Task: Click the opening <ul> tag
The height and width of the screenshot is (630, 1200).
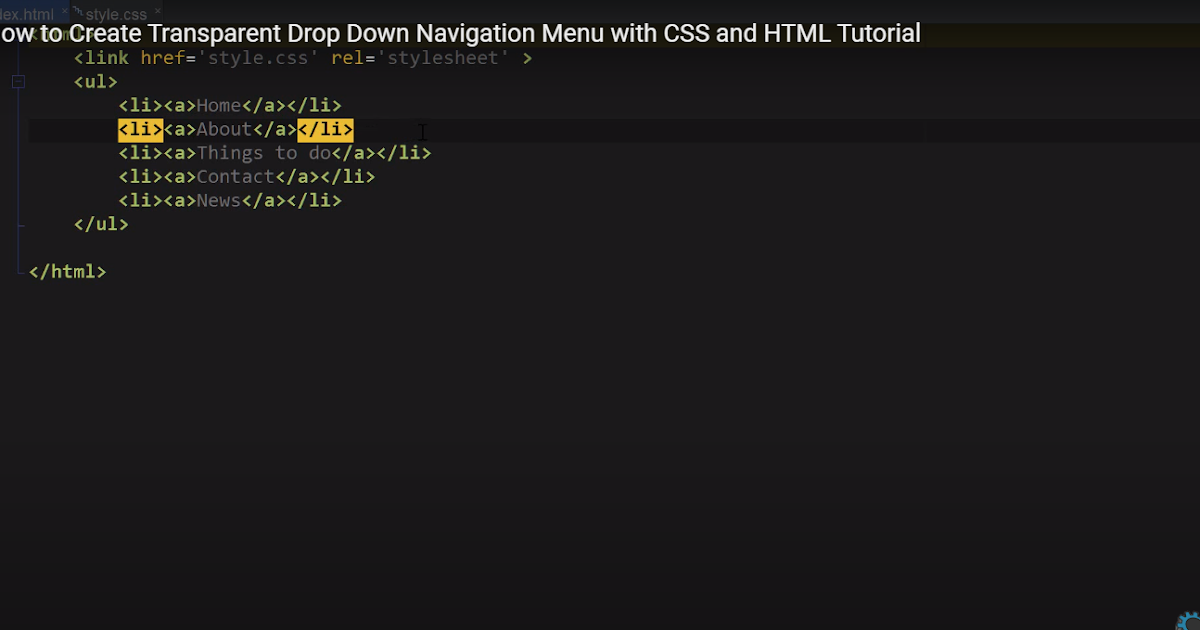Action: pos(95,82)
